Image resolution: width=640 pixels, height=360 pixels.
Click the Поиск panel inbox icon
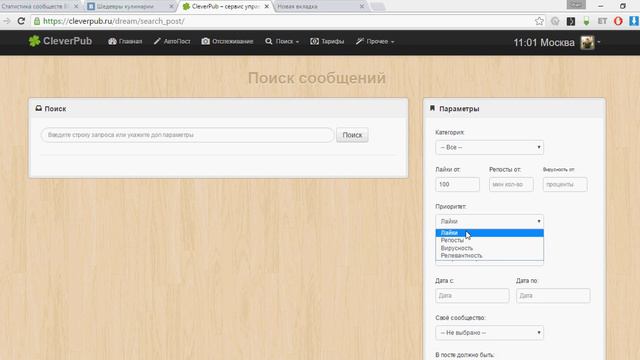[x=38, y=108]
